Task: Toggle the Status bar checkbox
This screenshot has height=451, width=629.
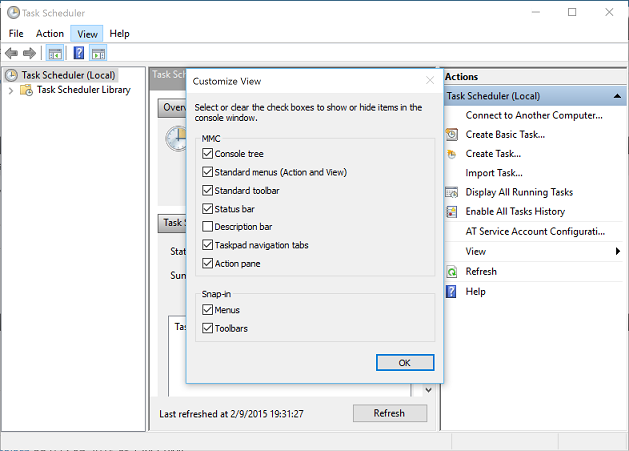Action: pyautogui.click(x=207, y=209)
